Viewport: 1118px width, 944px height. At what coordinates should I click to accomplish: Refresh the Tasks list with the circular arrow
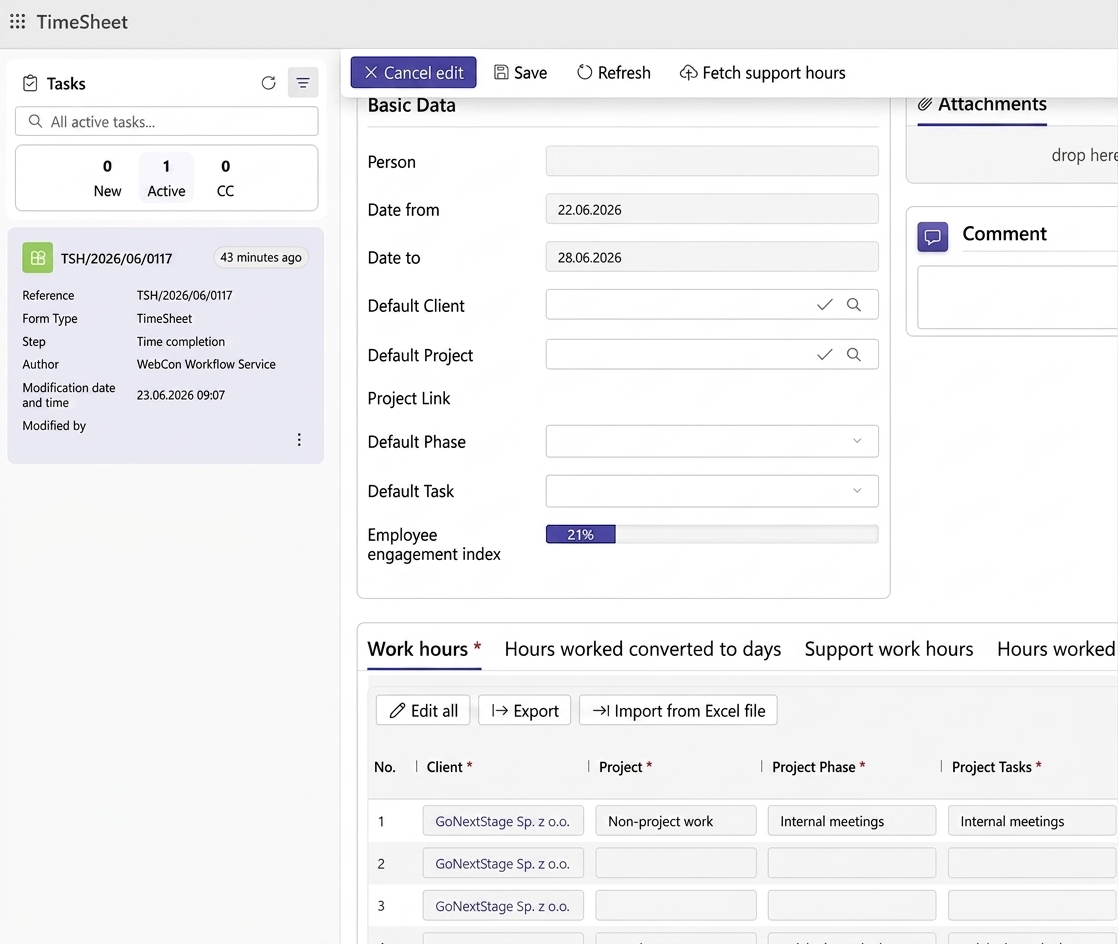[268, 83]
